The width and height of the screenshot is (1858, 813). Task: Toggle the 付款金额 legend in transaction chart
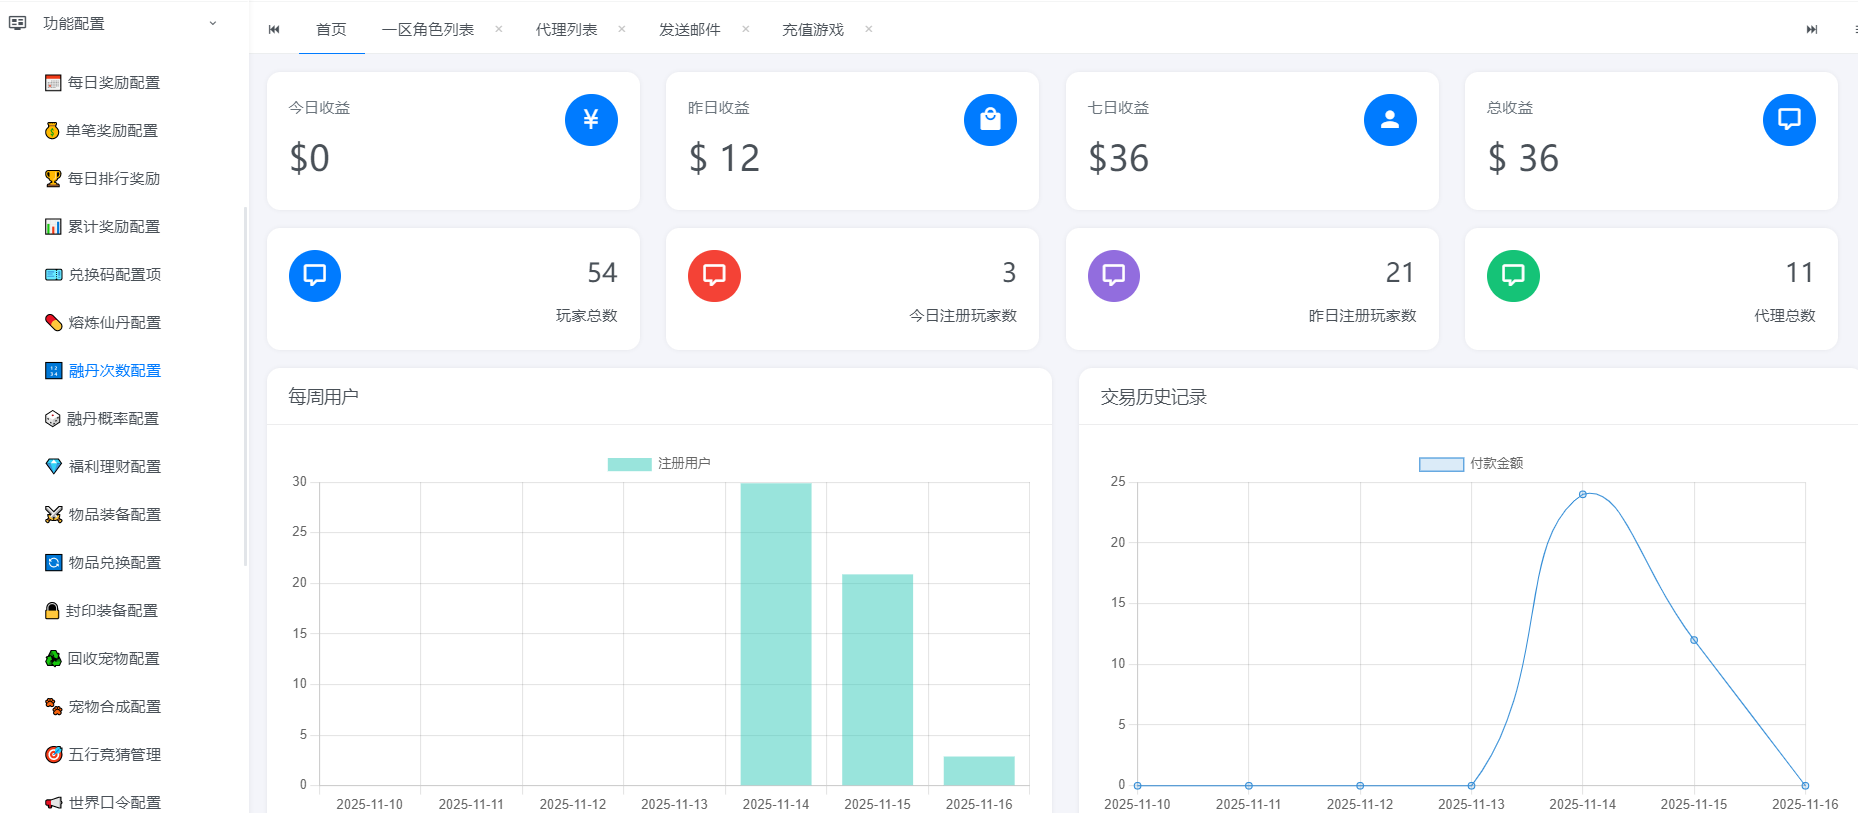click(1471, 464)
